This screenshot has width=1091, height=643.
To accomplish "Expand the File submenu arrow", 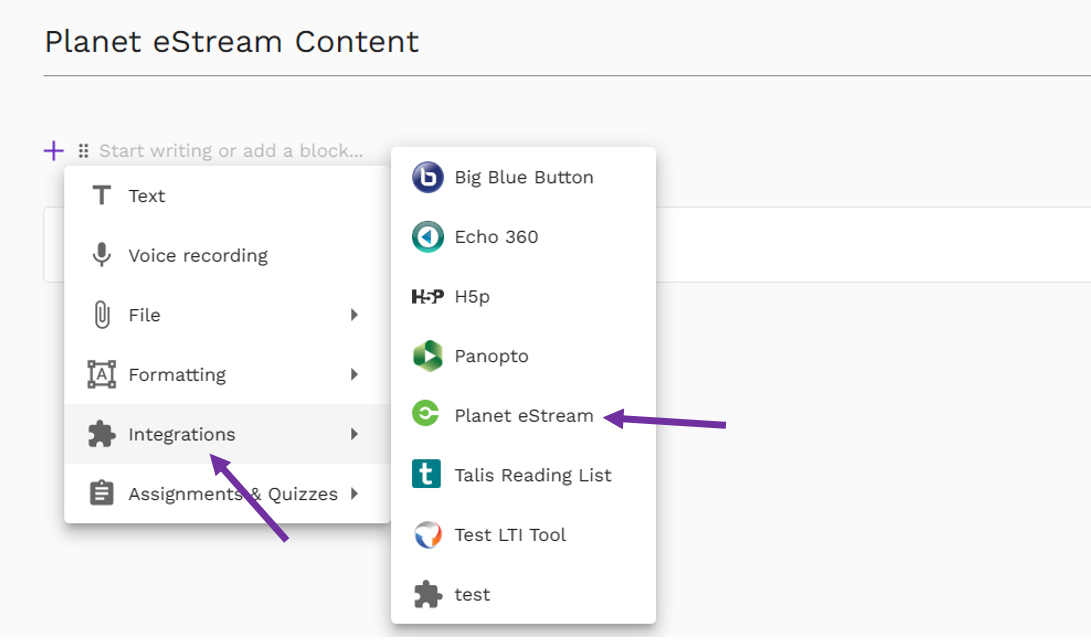I will pos(354,315).
